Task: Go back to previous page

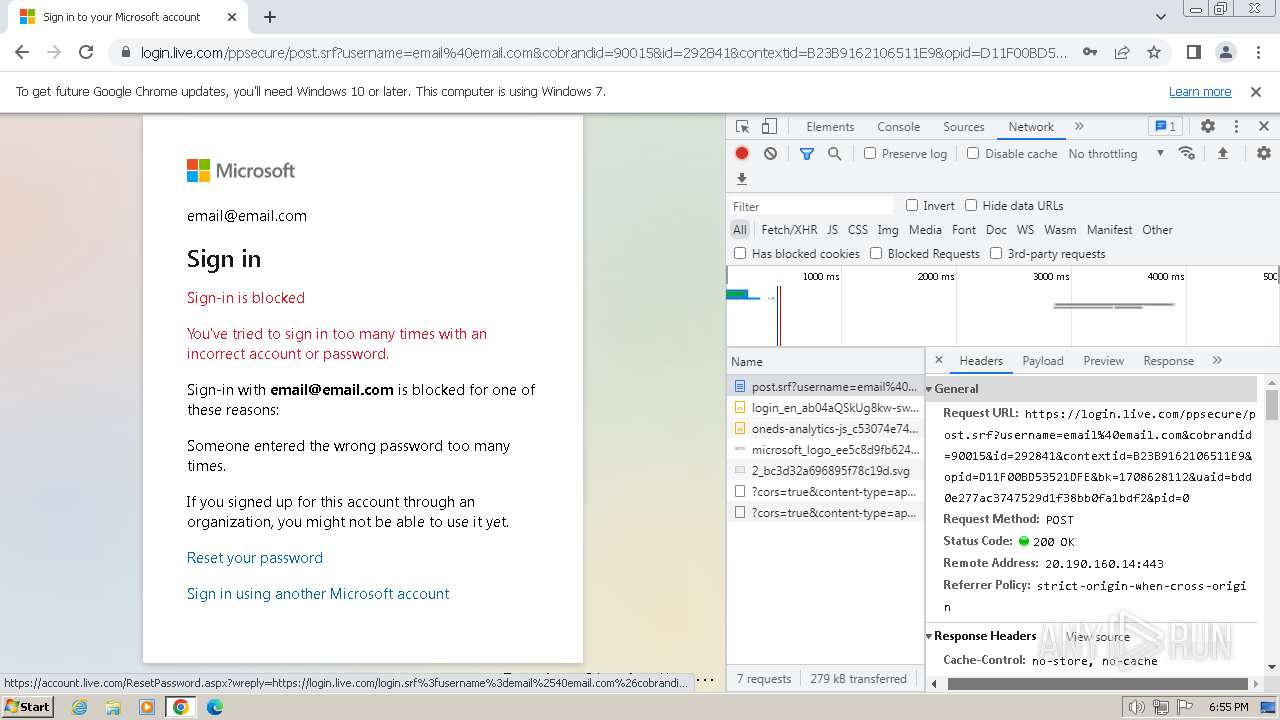Action: 22,52
